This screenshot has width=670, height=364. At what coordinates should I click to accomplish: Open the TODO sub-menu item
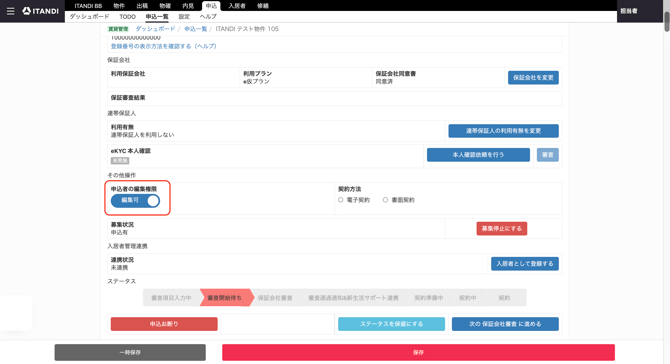pyautogui.click(x=127, y=17)
